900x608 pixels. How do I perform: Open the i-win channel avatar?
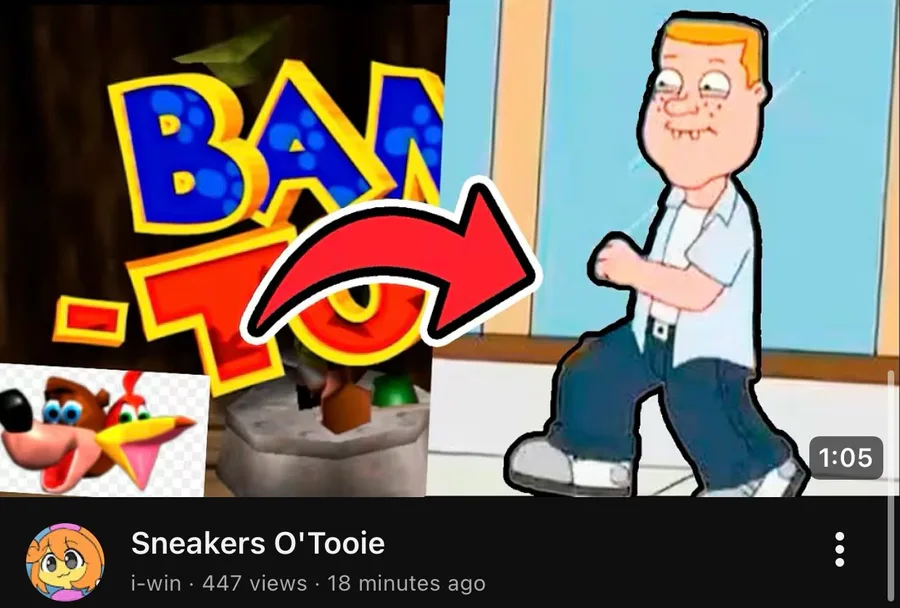click(x=65, y=561)
